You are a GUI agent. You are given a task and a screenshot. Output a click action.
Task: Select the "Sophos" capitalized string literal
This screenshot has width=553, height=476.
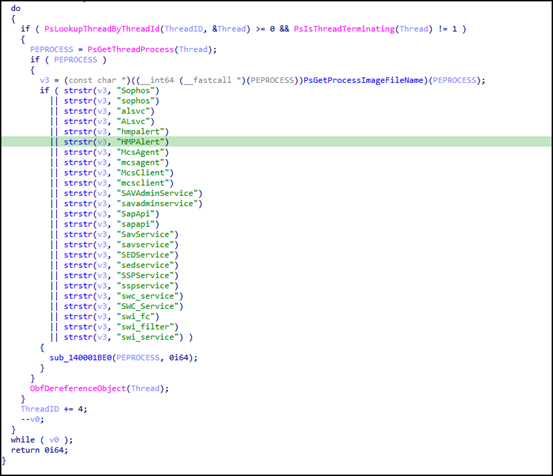(x=136, y=91)
